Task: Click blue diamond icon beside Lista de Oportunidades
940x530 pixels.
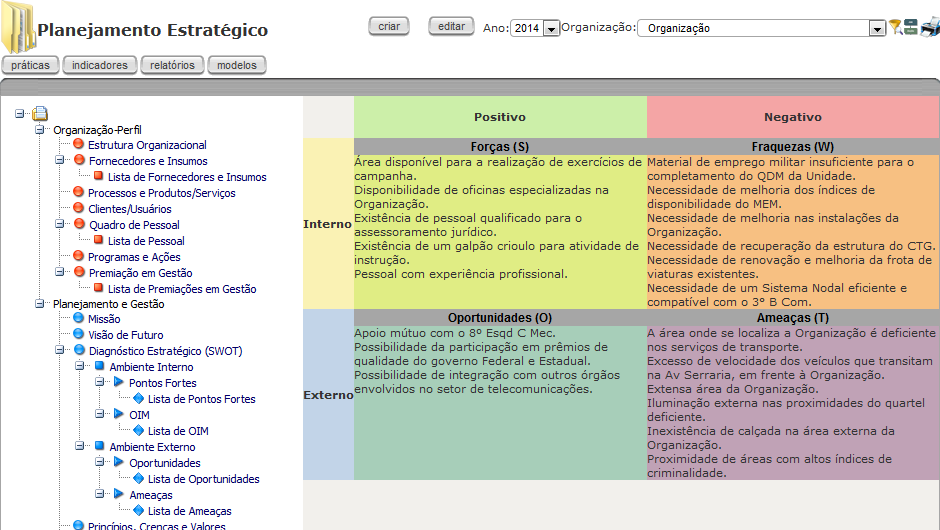Action: click(138, 478)
